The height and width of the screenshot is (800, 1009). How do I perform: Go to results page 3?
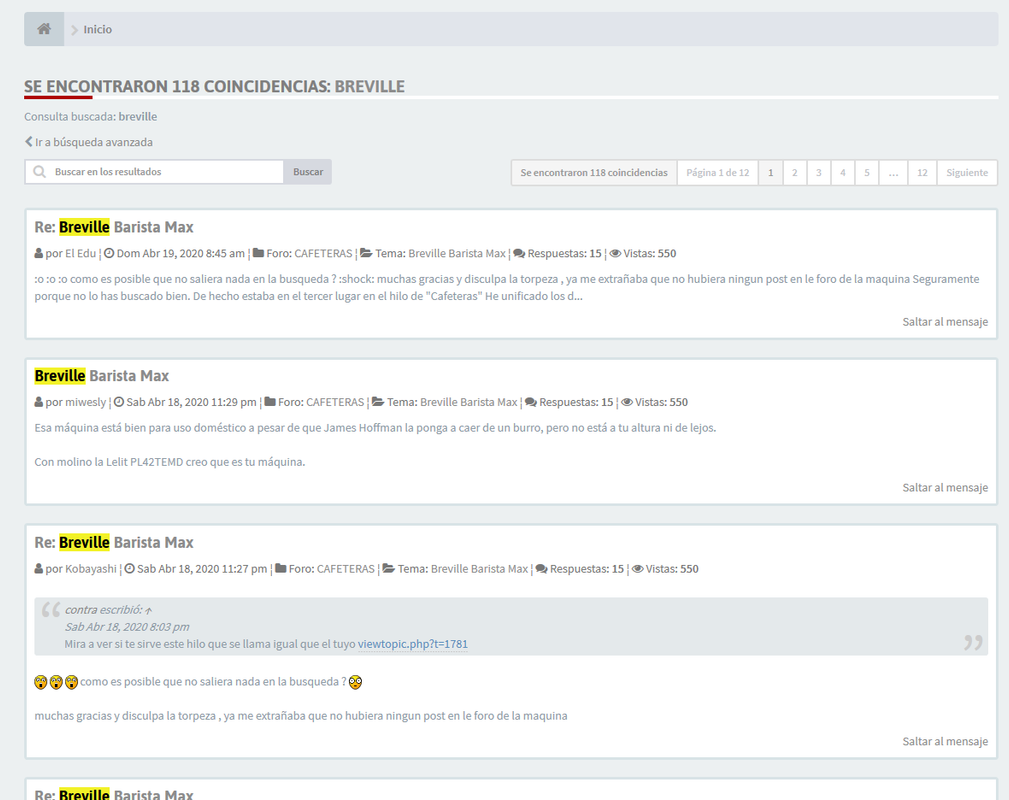[x=819, y=172]
